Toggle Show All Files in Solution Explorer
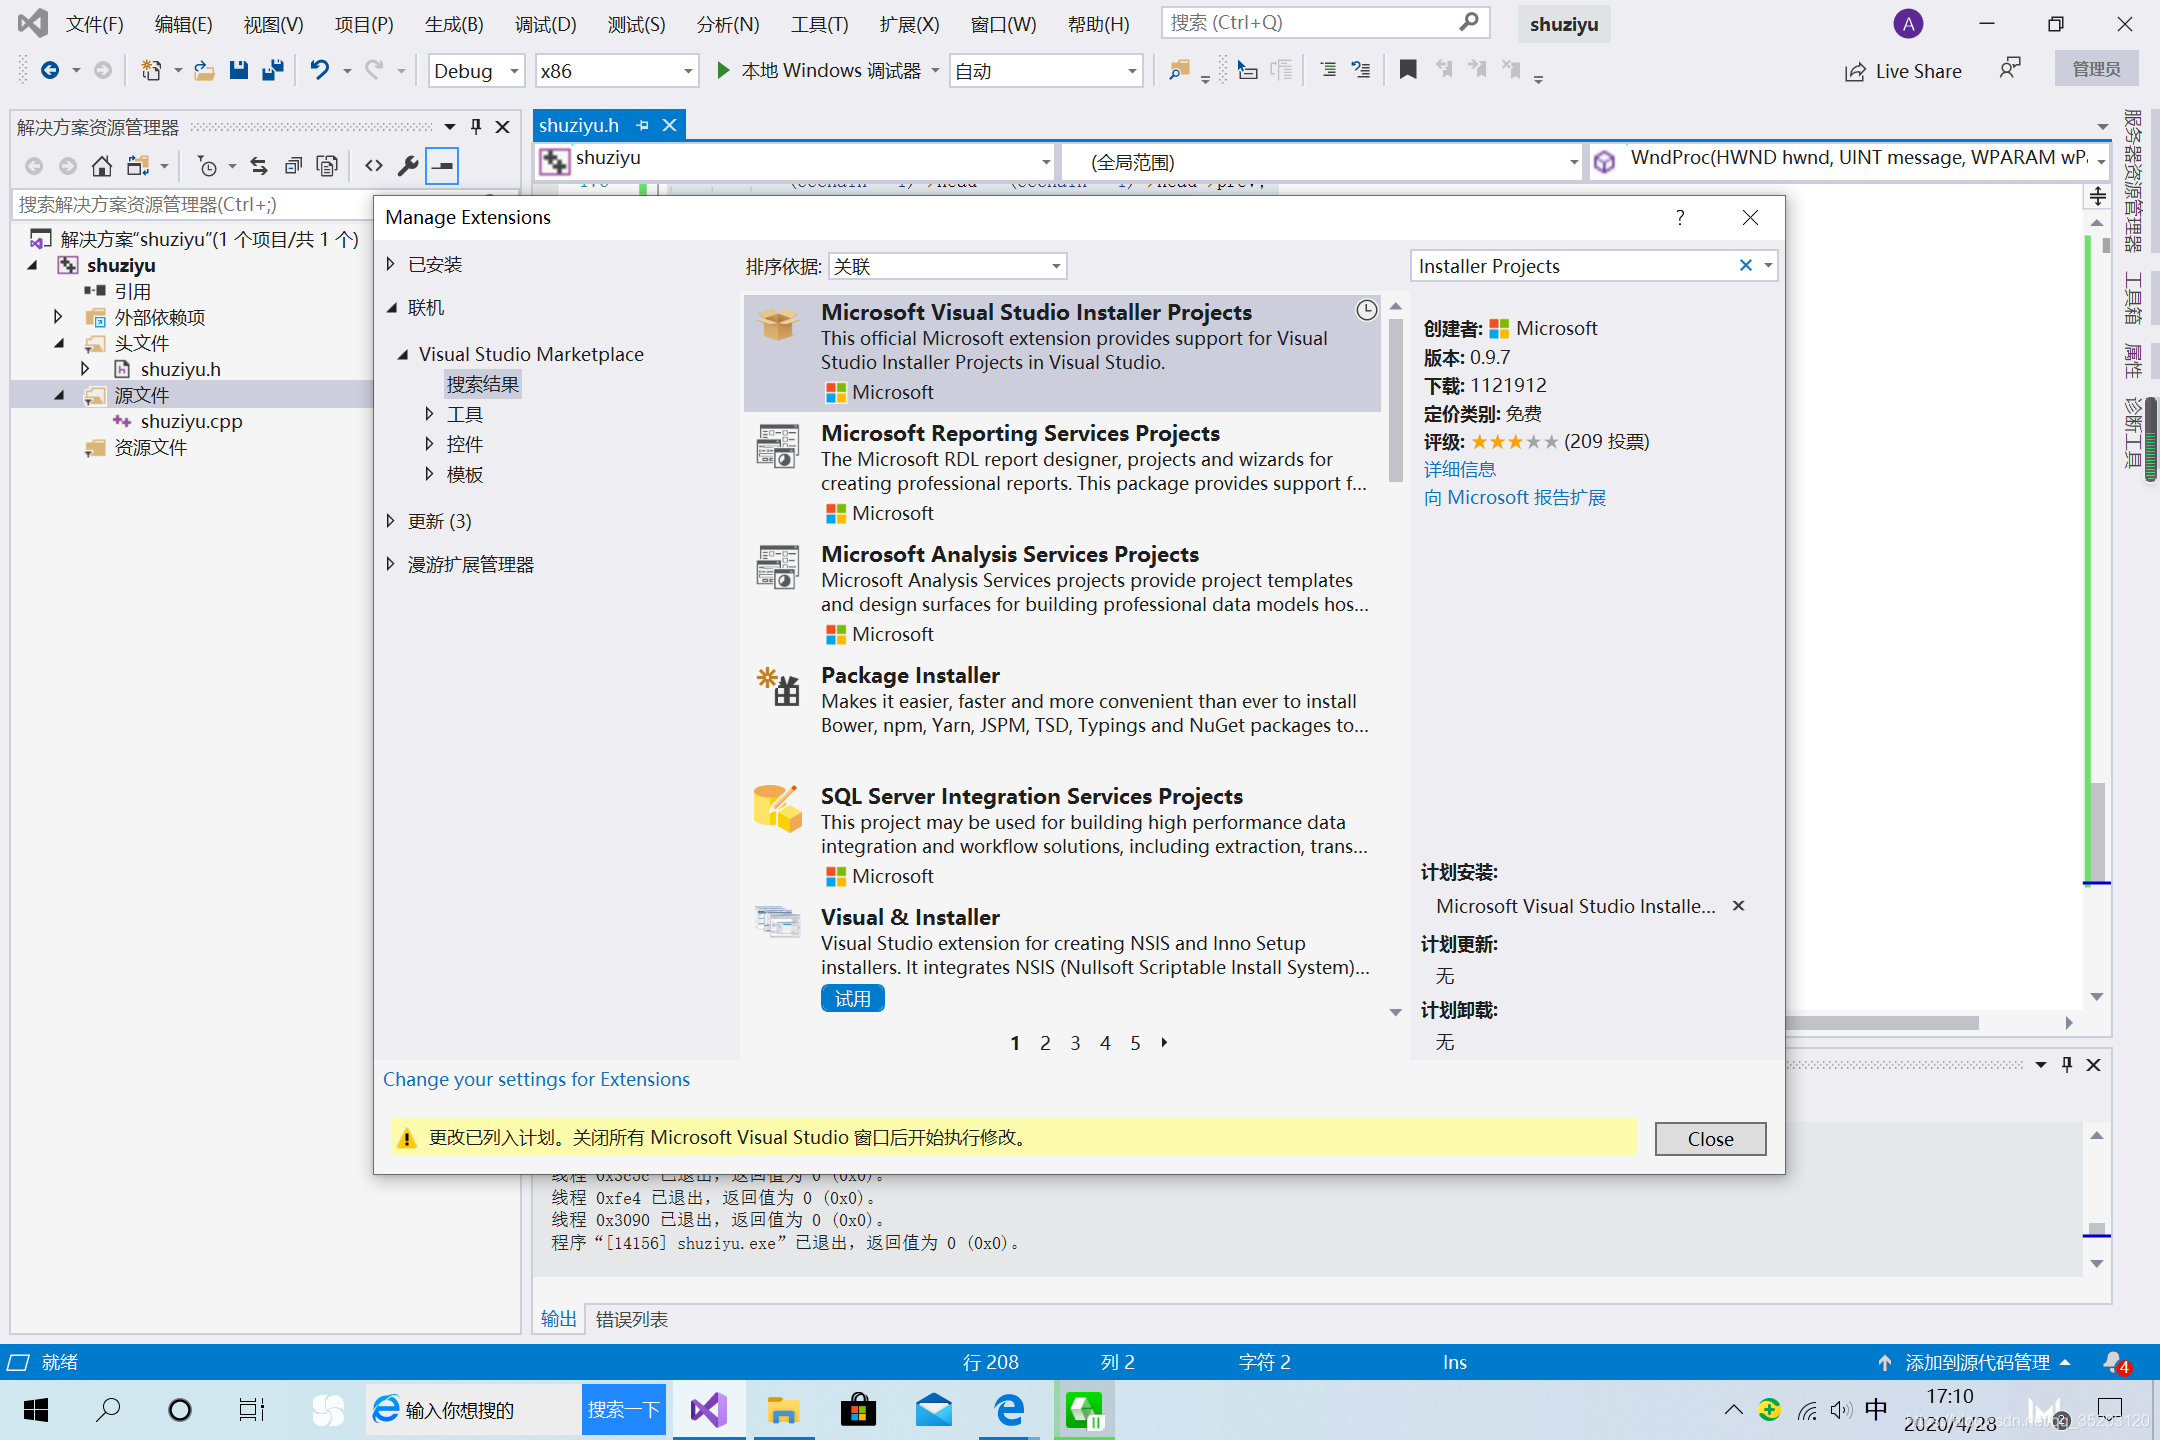This screenshot has height=1440, width=2160. (327, 166)
